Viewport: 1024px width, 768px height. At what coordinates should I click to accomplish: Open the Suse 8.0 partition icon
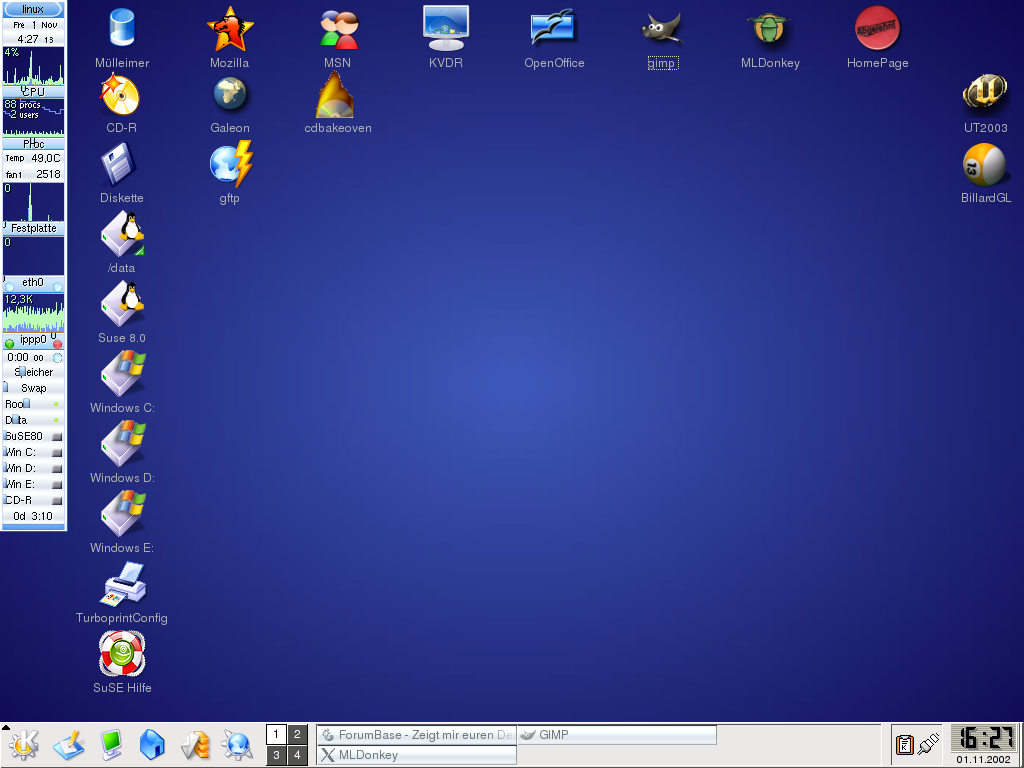pos(122,305)
